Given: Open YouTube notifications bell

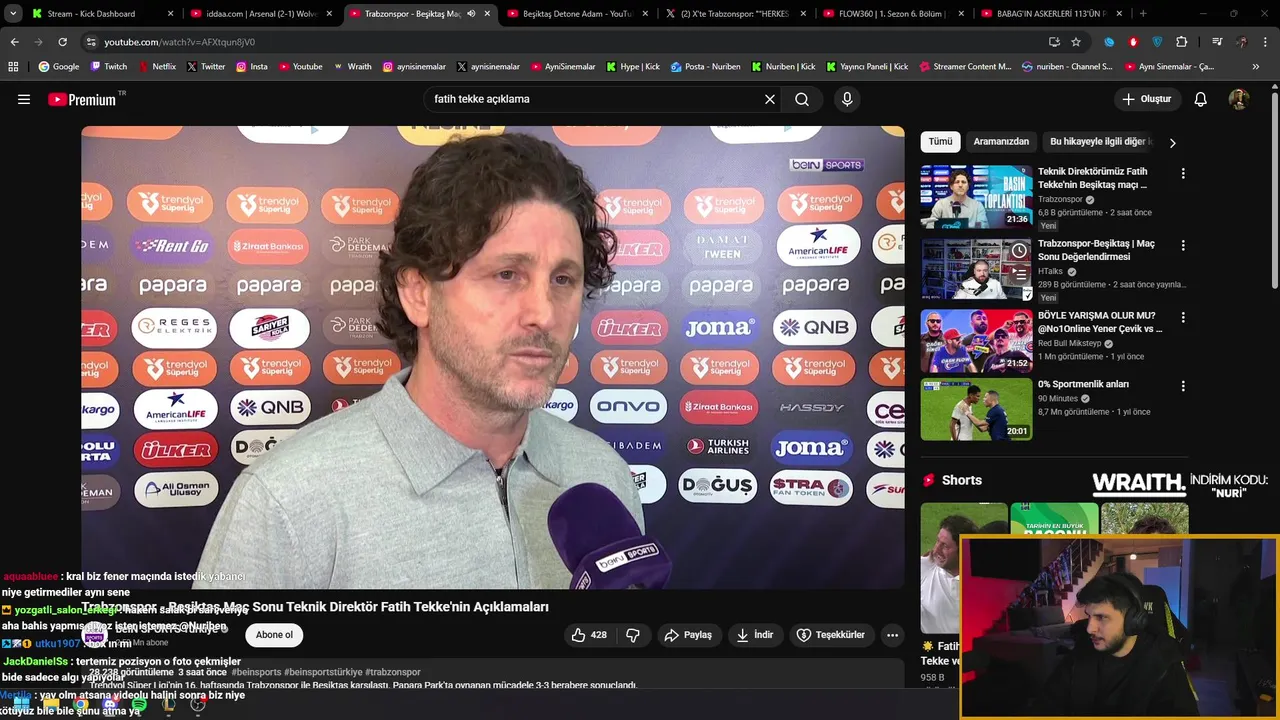Looking at the screenshot, I should [1201, 99].
